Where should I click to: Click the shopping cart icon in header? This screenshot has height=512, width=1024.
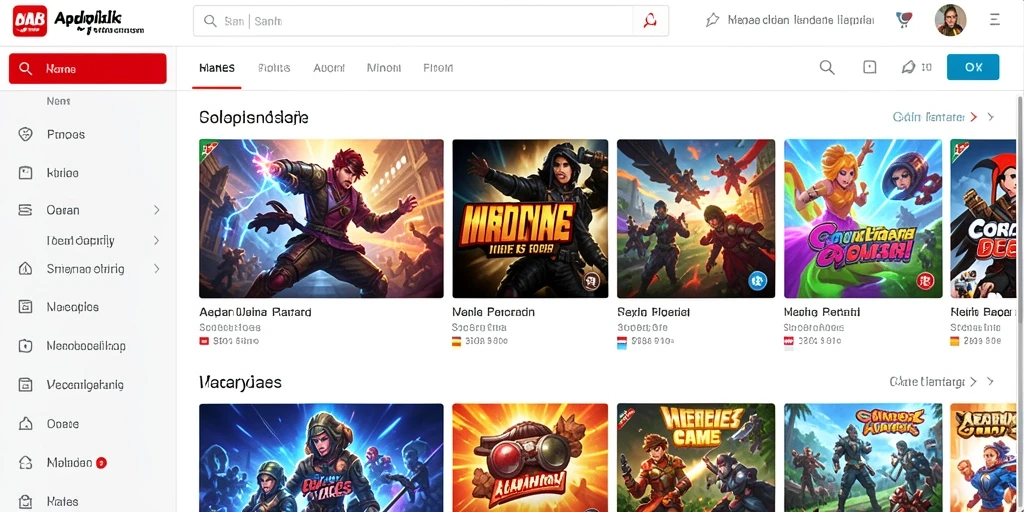point(904,20)
